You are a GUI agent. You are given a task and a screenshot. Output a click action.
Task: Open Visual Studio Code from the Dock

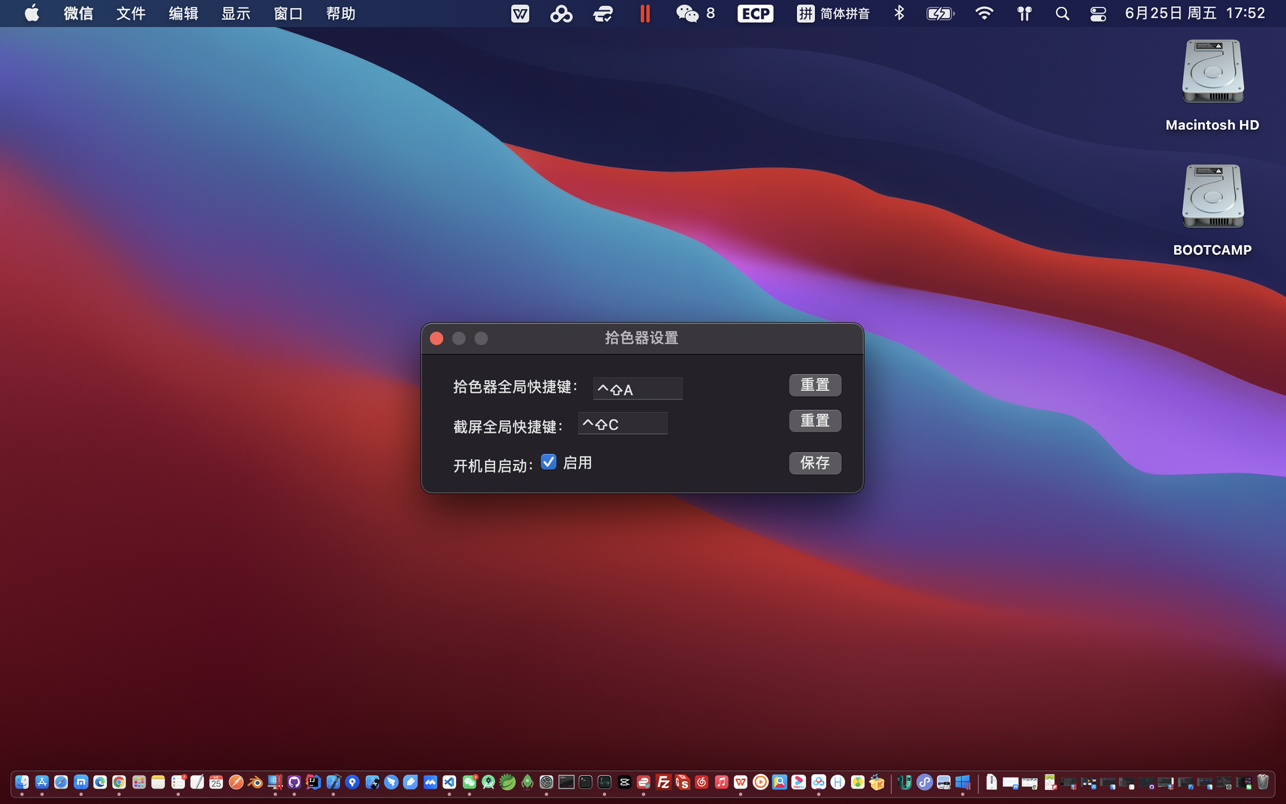[449, 782]
